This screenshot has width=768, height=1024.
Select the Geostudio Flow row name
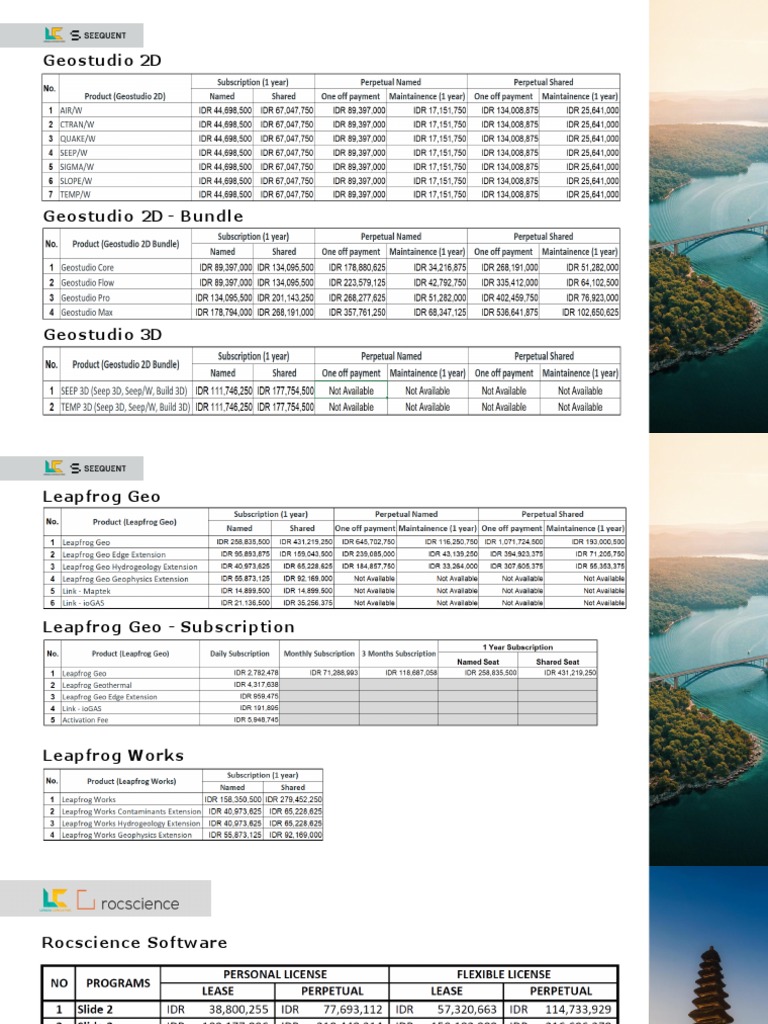[88, 283]
